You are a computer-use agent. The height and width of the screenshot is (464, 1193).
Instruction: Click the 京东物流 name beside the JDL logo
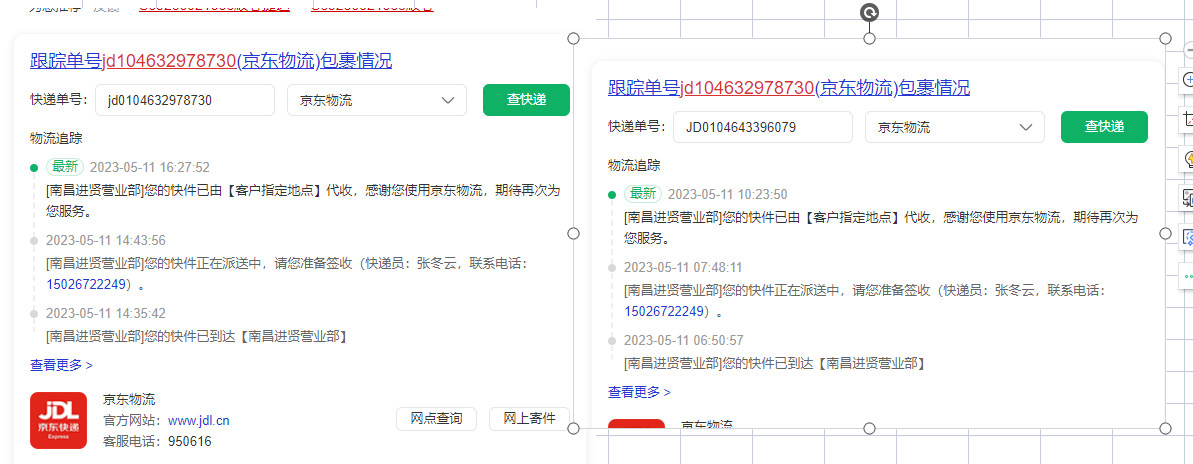[129, 399]
